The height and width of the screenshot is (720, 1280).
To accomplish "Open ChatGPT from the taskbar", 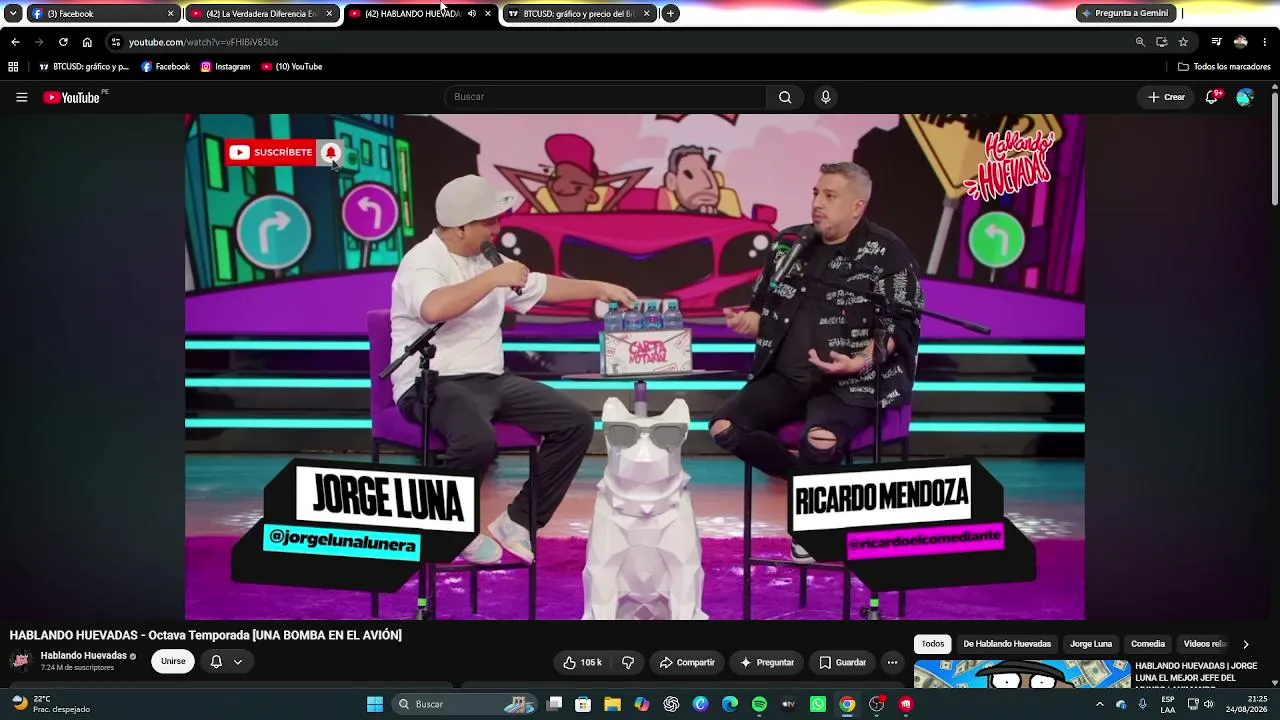I will coord(671,704).
